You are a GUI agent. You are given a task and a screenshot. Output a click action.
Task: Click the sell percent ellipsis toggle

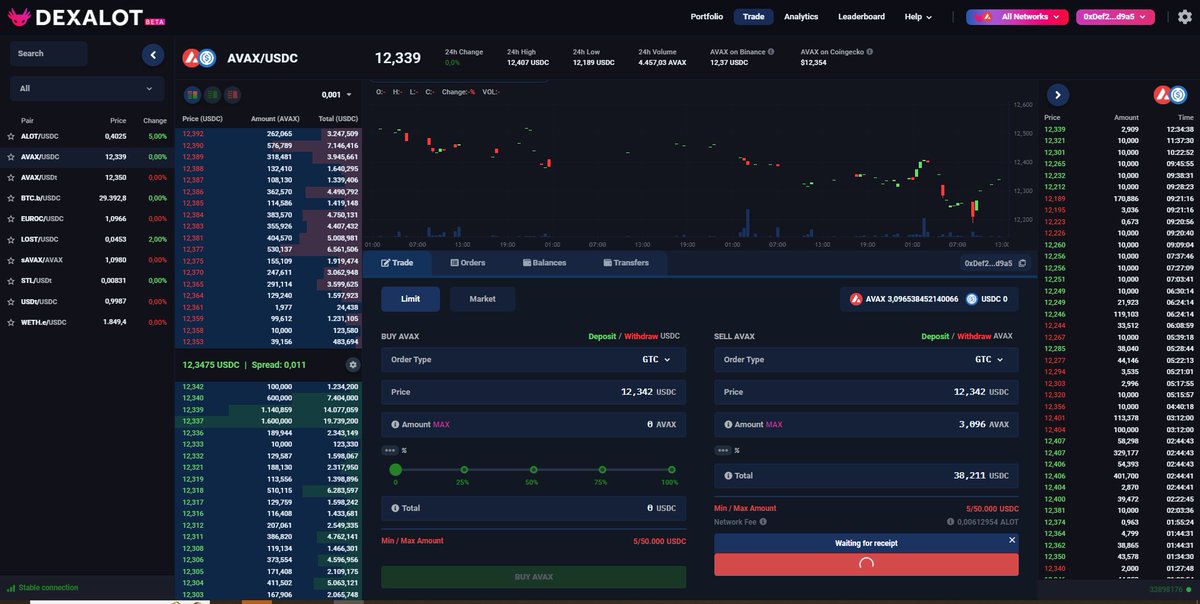(x=723, y=450)
